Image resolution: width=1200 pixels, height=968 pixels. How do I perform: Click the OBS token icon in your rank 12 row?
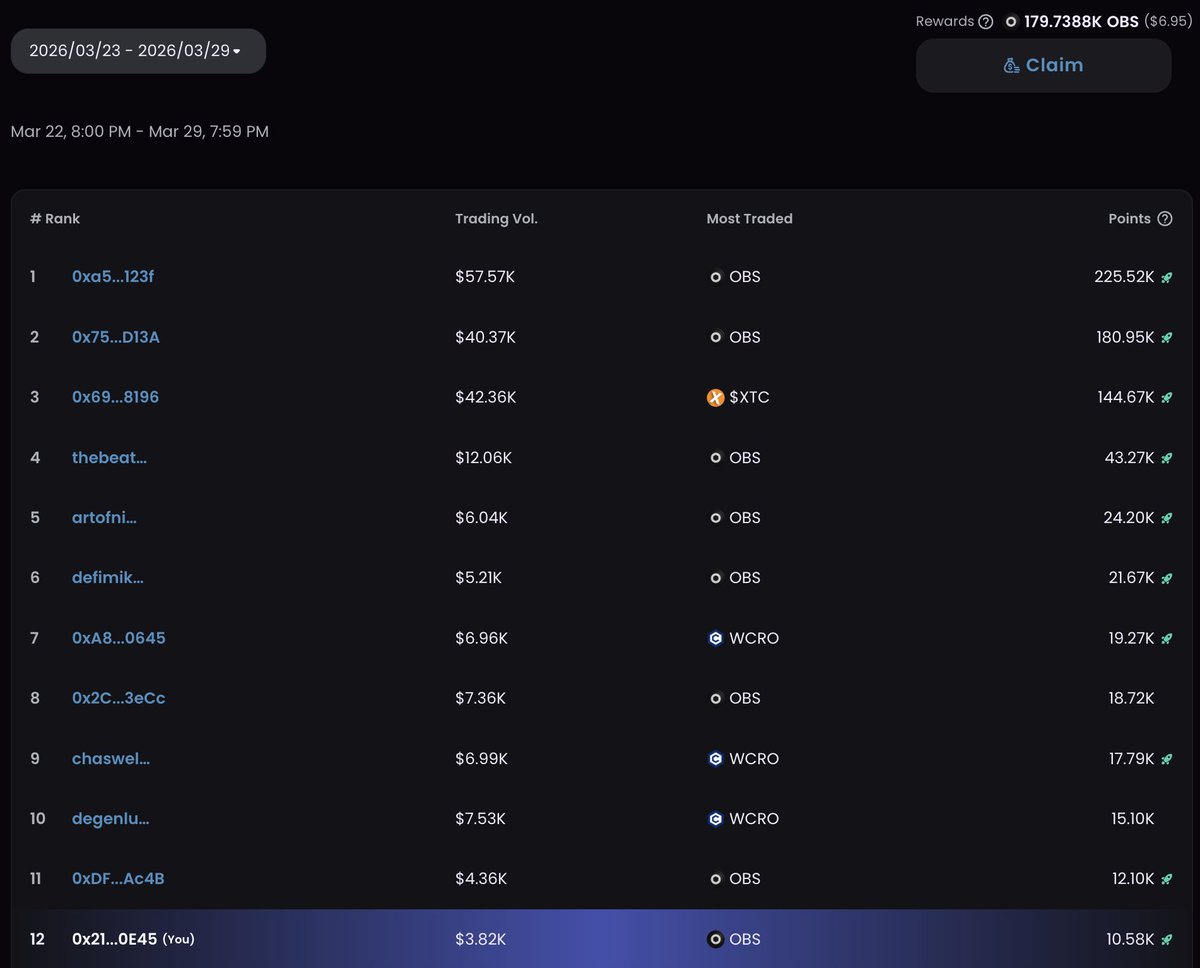pos(715,939)
